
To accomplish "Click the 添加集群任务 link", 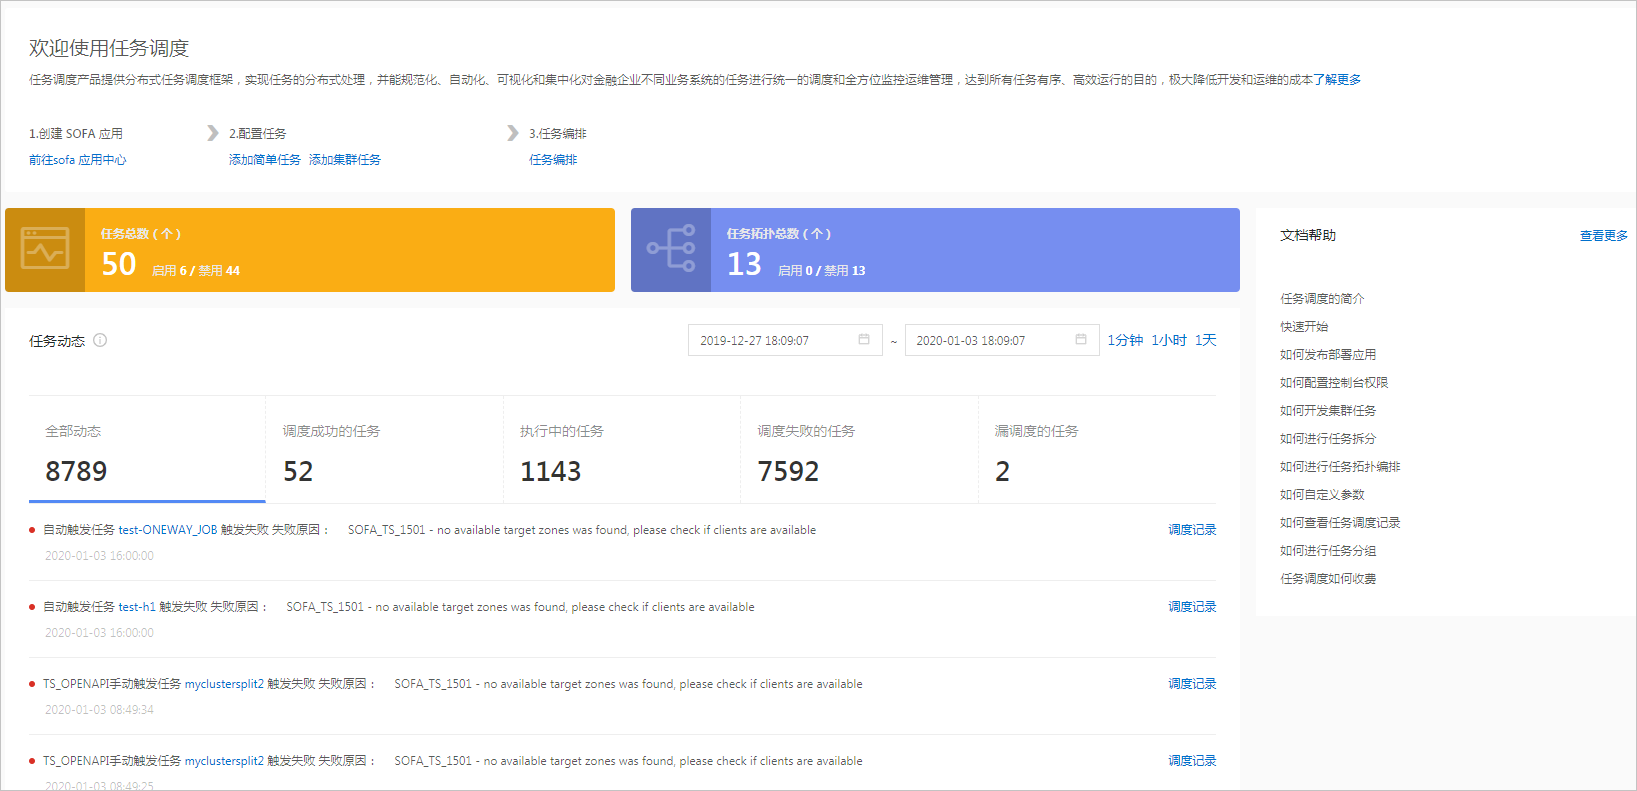I will click(344, 160).
